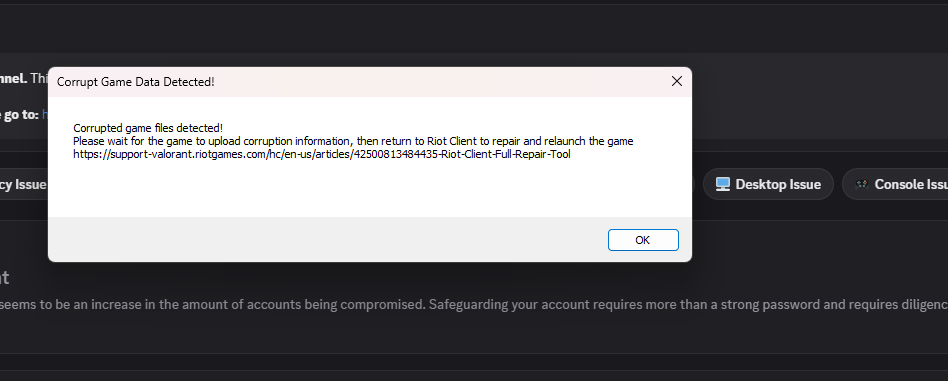Screen dimensions: 948x381
Task: Click the hidden tag pill beside Desktop Issue
Action: pos(693,184)
